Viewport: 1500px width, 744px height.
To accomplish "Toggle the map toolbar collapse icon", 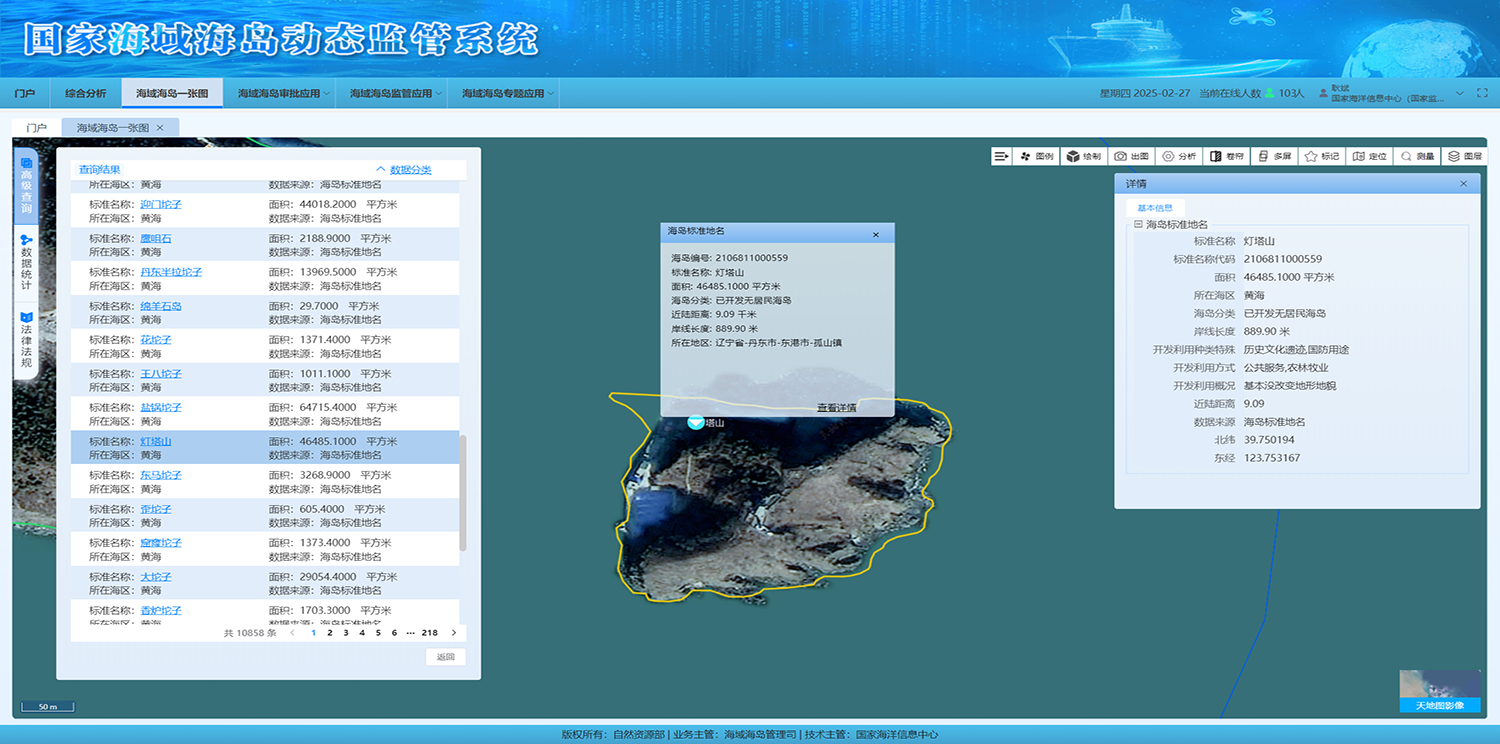I will click(1000, 156).
